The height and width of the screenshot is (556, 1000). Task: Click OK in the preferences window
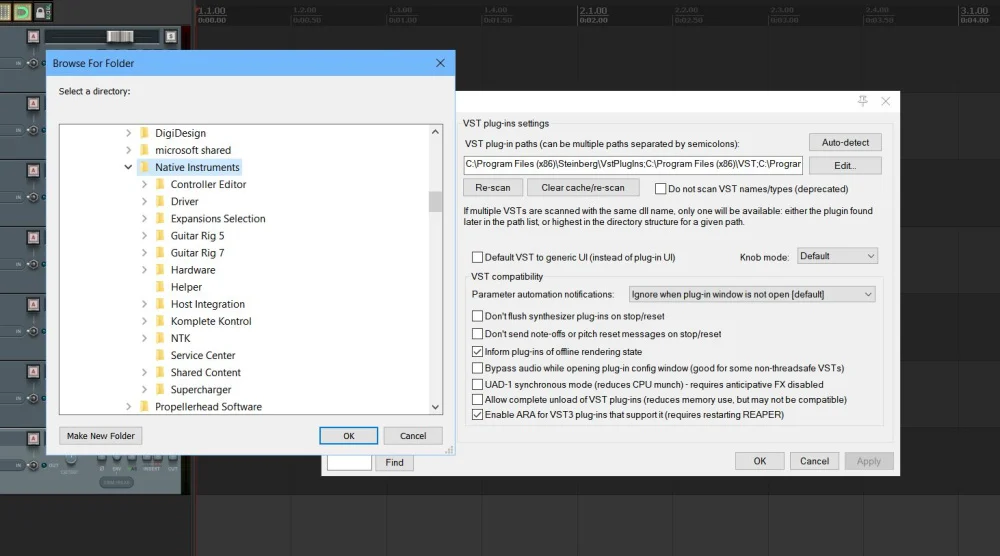coord(760,461)
